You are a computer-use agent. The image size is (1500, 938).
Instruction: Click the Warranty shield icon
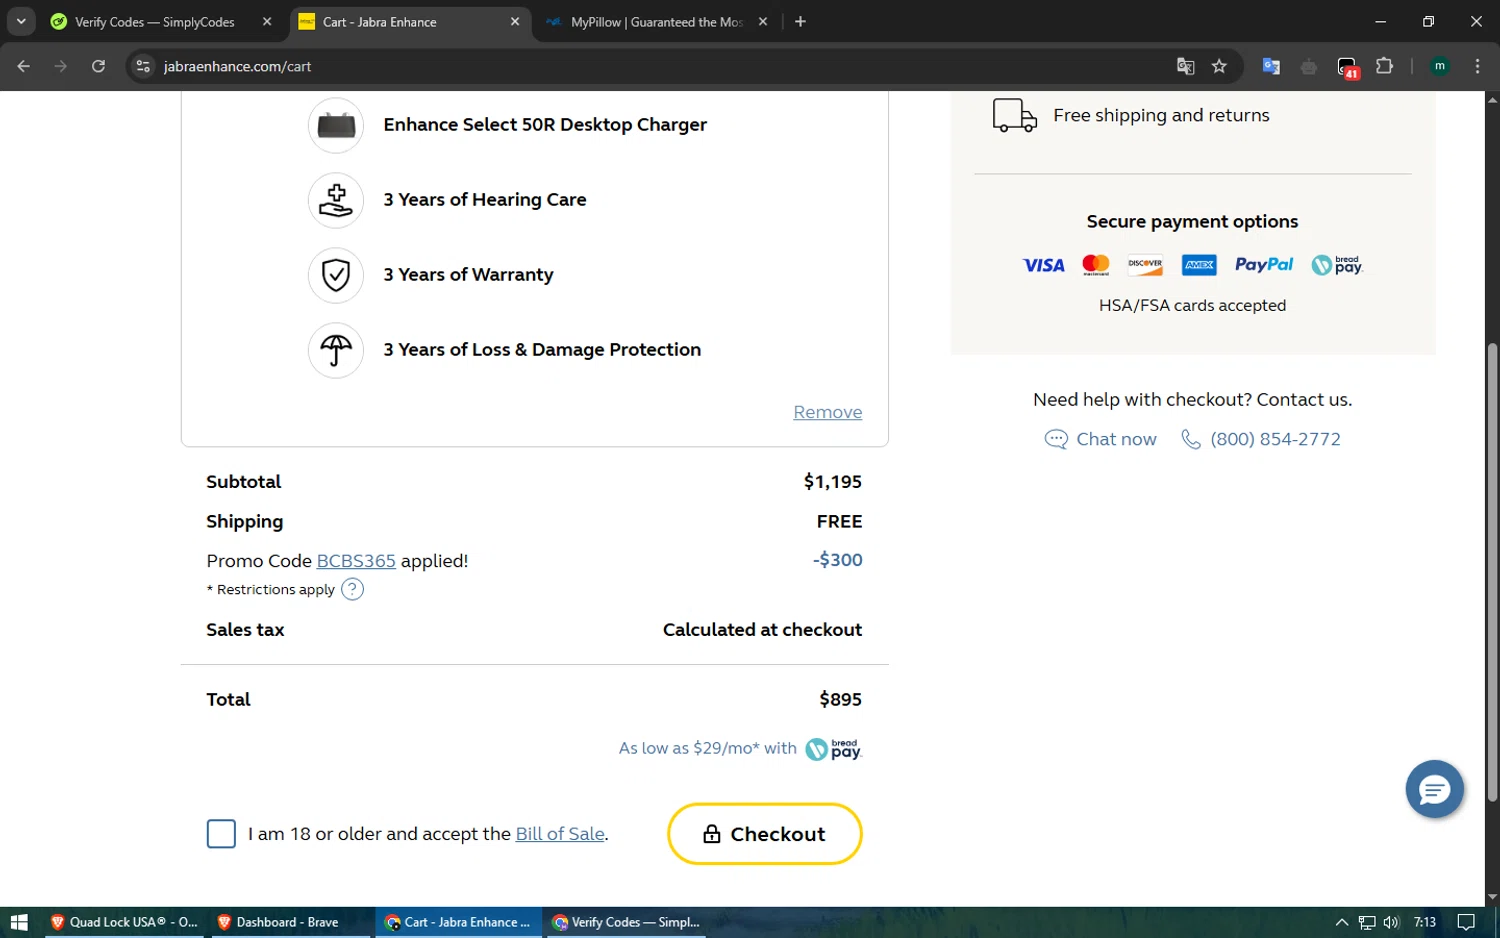pyautogui.click(x=336, y=275)
